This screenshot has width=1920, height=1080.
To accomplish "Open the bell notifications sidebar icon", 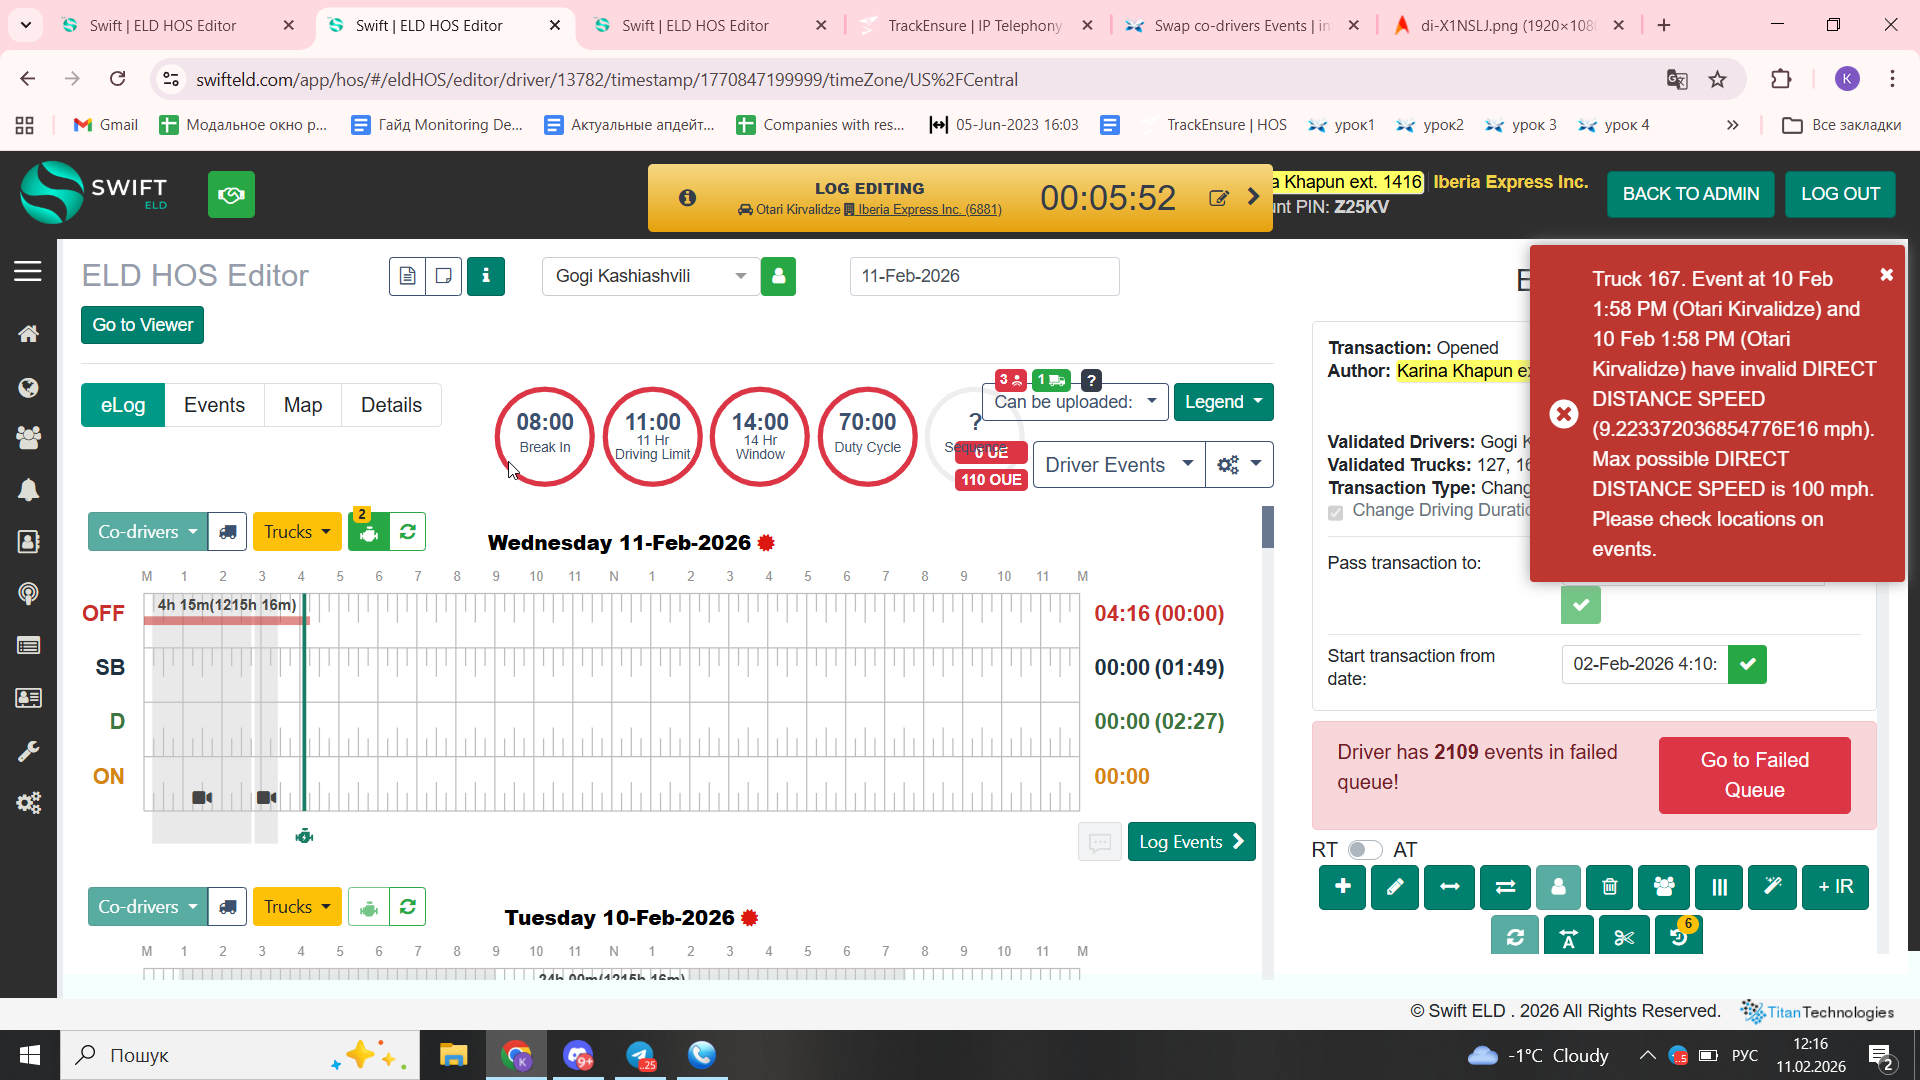I will [28, 490].
